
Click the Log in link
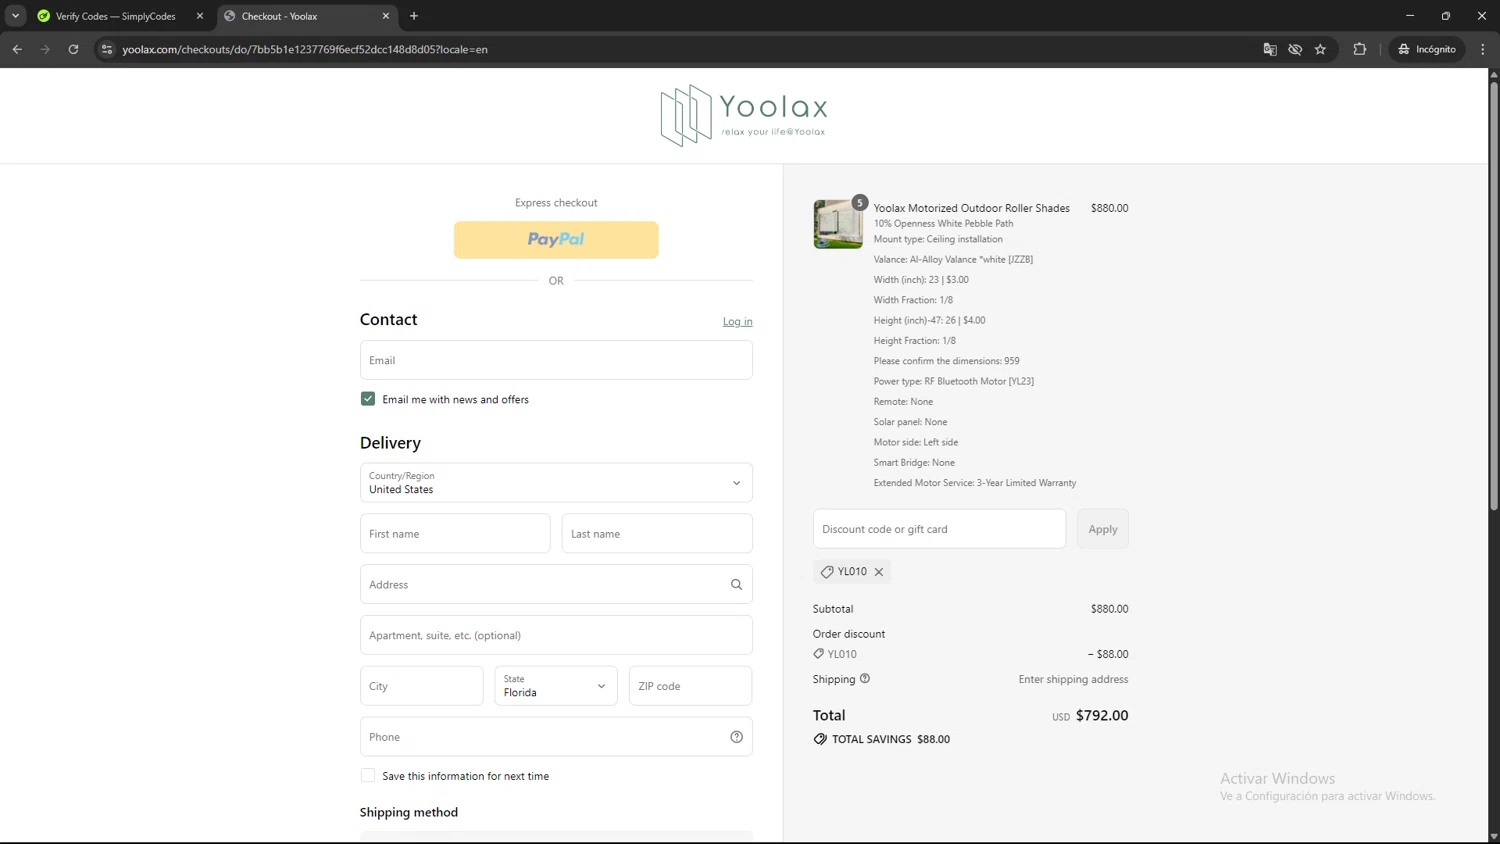click(x=737, y=322)
